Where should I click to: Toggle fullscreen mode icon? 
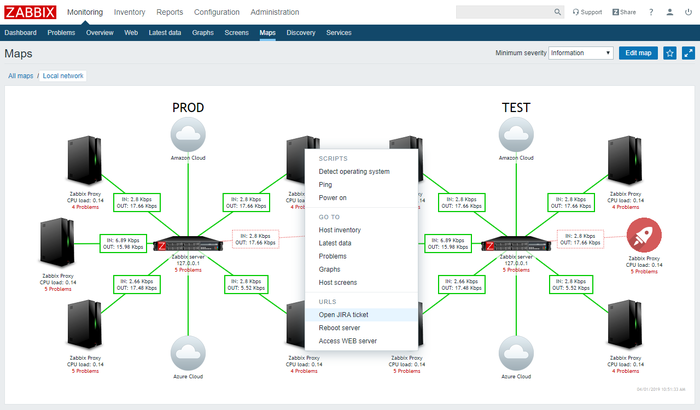point(688,53)
